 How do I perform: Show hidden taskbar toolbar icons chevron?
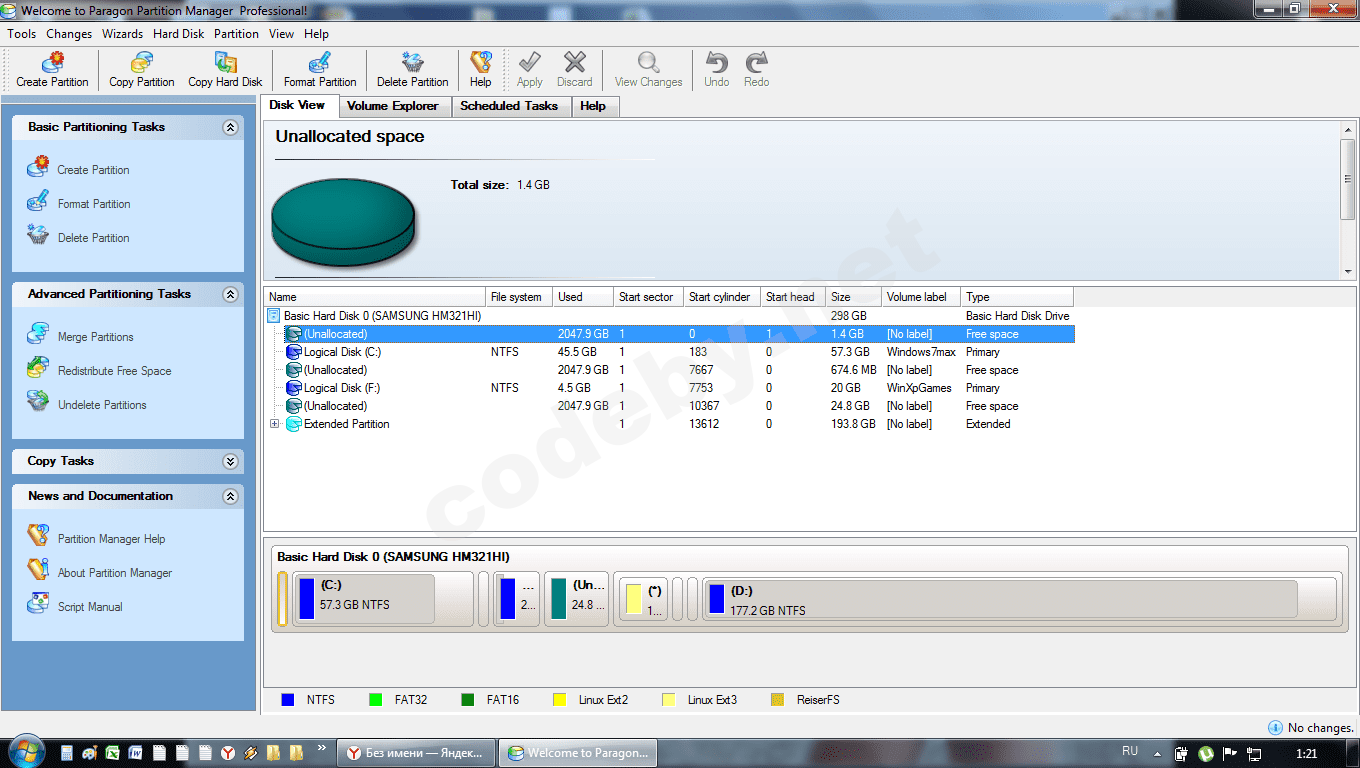(x=321, y=747)
